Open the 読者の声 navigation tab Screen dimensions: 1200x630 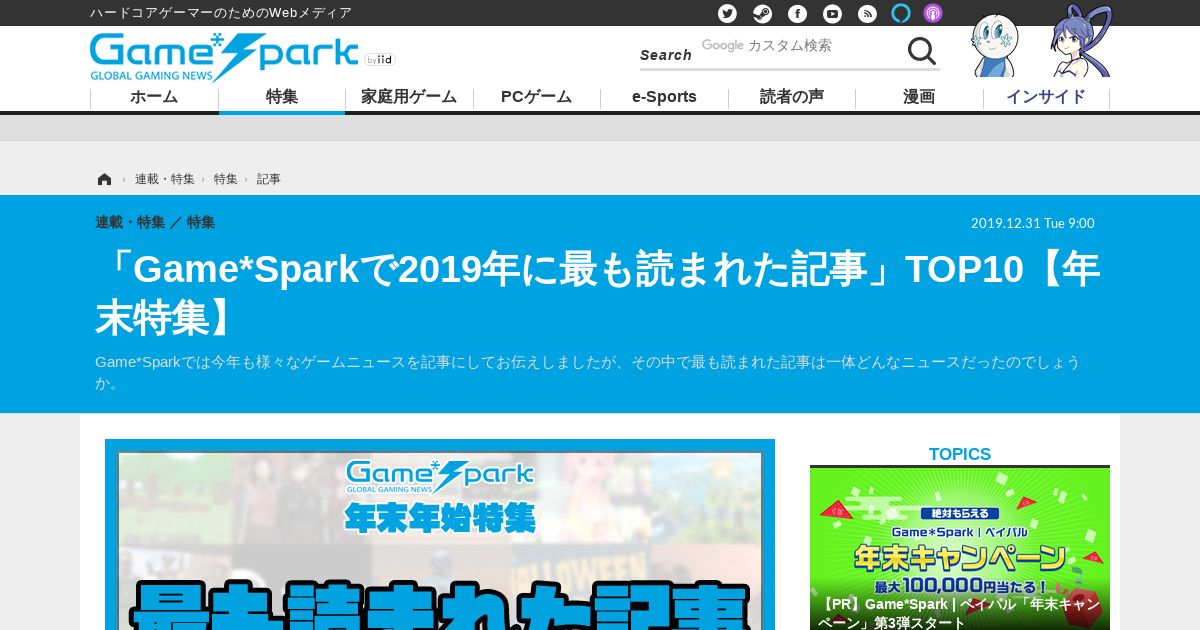[x=792, y=97]
